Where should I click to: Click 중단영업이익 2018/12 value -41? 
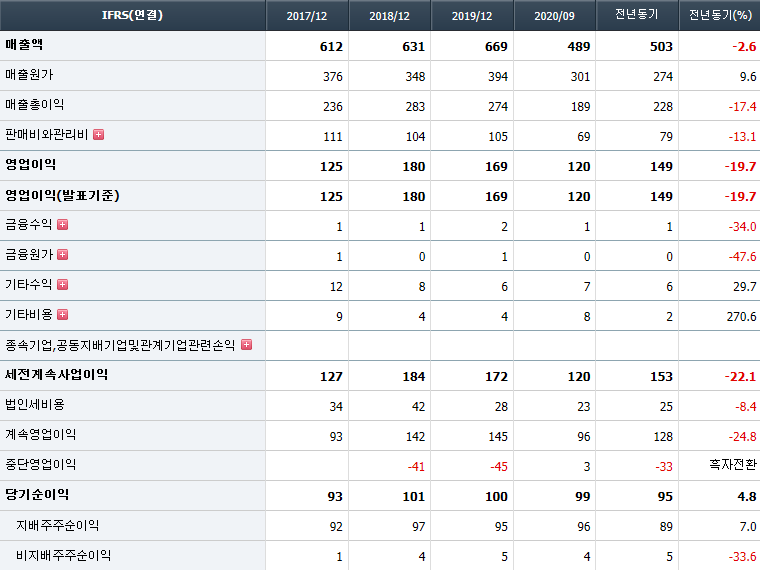pyautogui.click(x=416, y=467)
